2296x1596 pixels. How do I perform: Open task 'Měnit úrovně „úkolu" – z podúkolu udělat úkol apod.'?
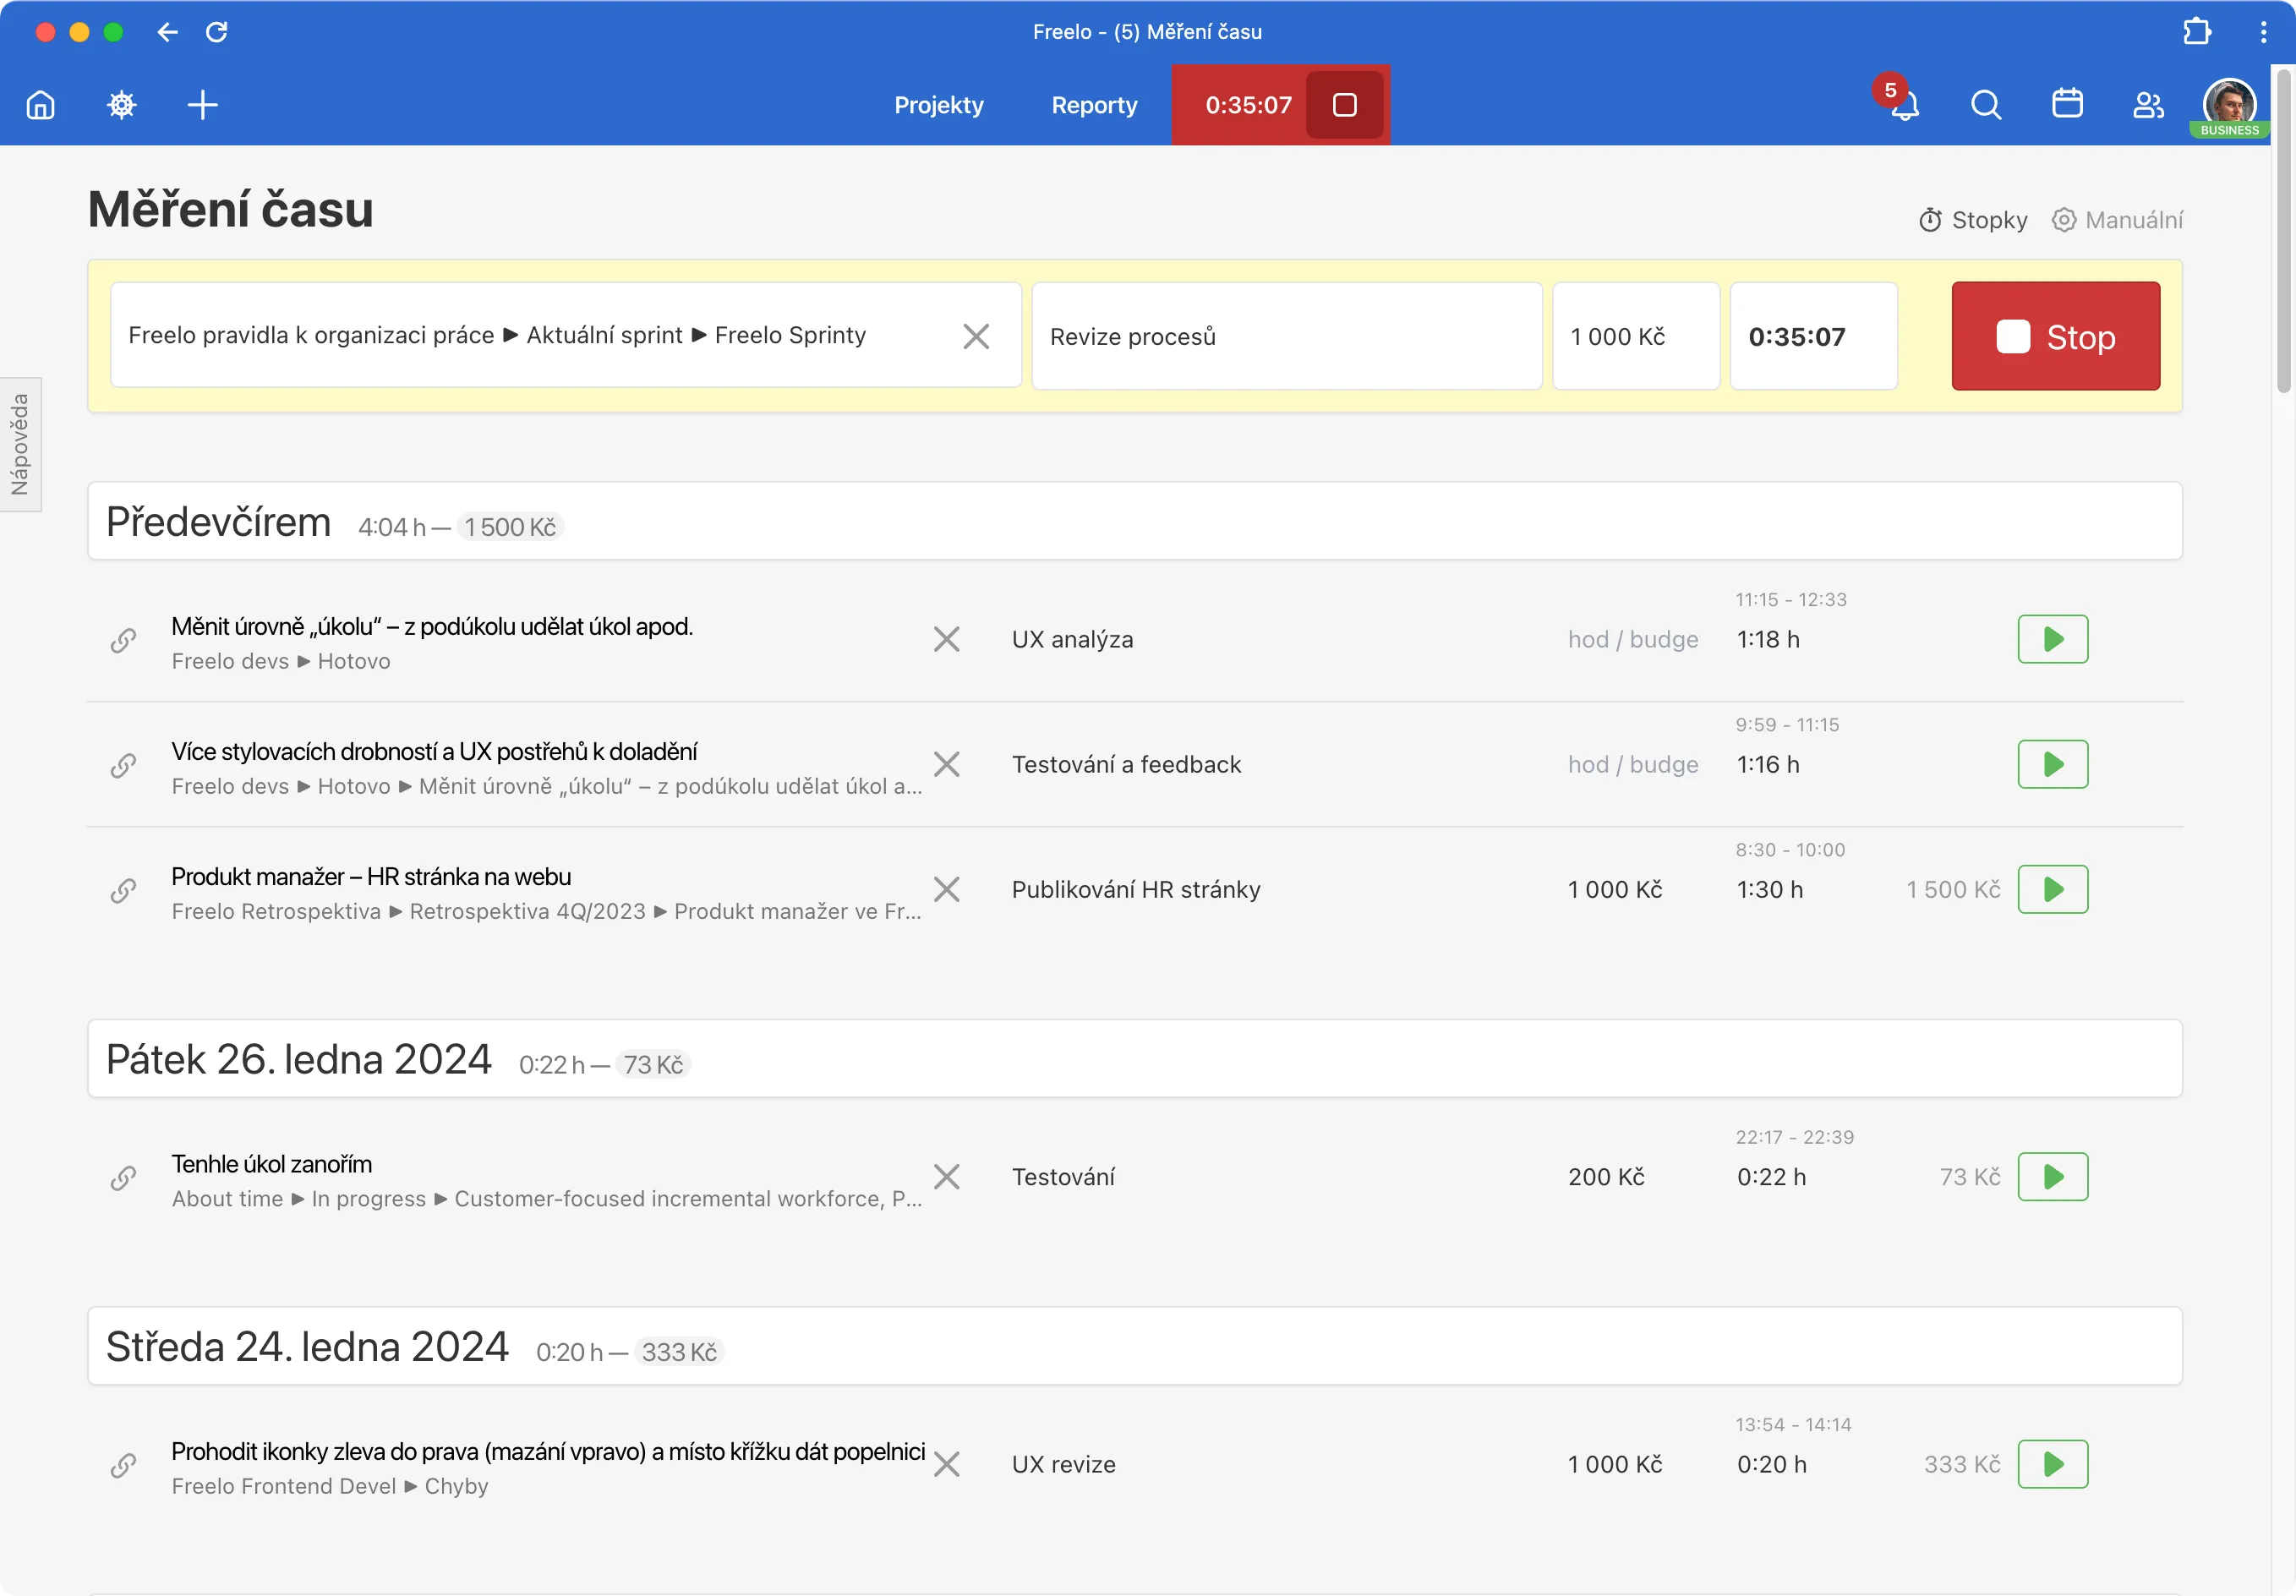coord(432,627)
